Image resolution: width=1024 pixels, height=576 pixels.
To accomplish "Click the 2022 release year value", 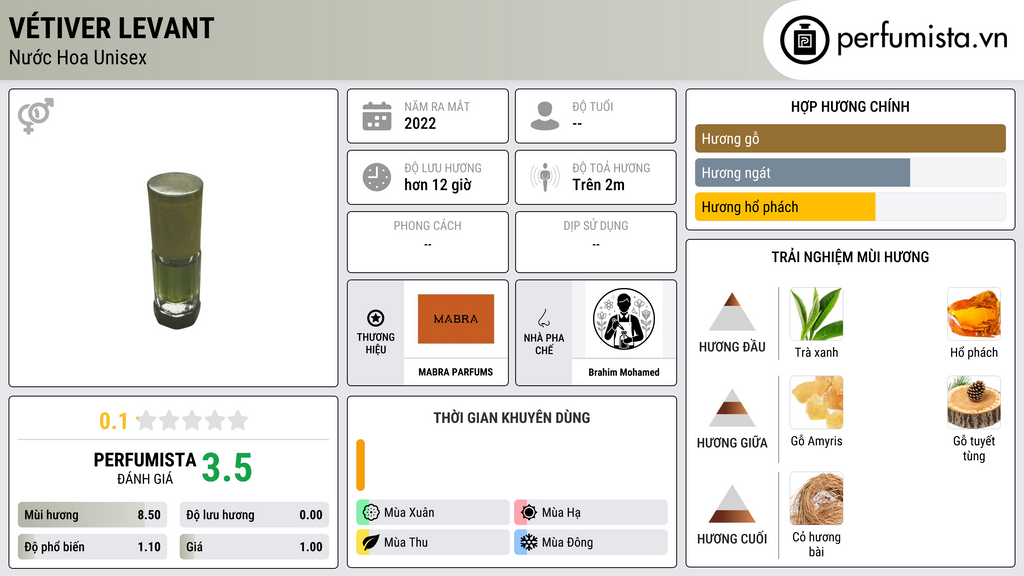I will pyautogui.click(x=420, y=123).
